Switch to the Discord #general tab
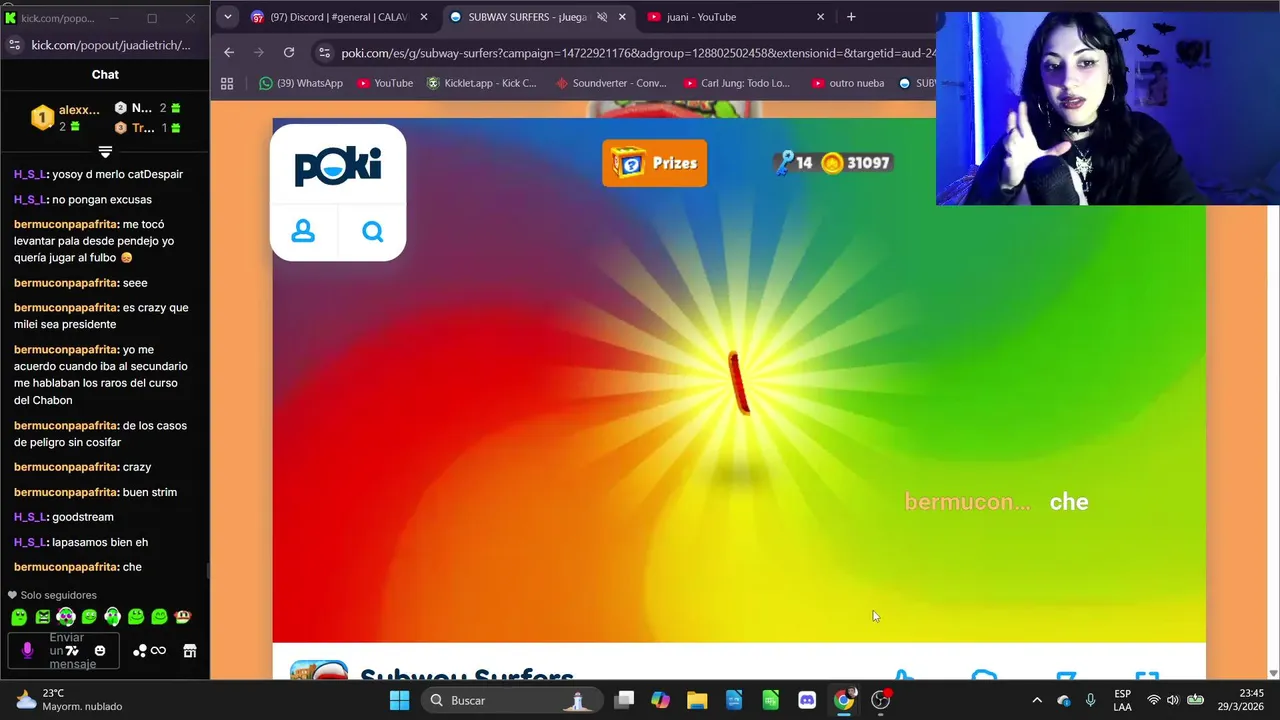1280x720 pixels. (338, 17)
